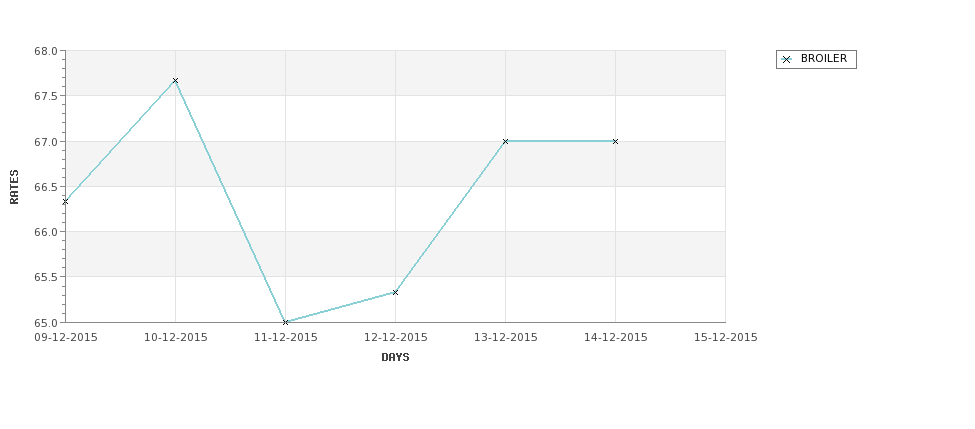This screenshot has height=429, width=975.
Task: Click the peak data marker at 10-12-2015
Action: tap(175, 81)
